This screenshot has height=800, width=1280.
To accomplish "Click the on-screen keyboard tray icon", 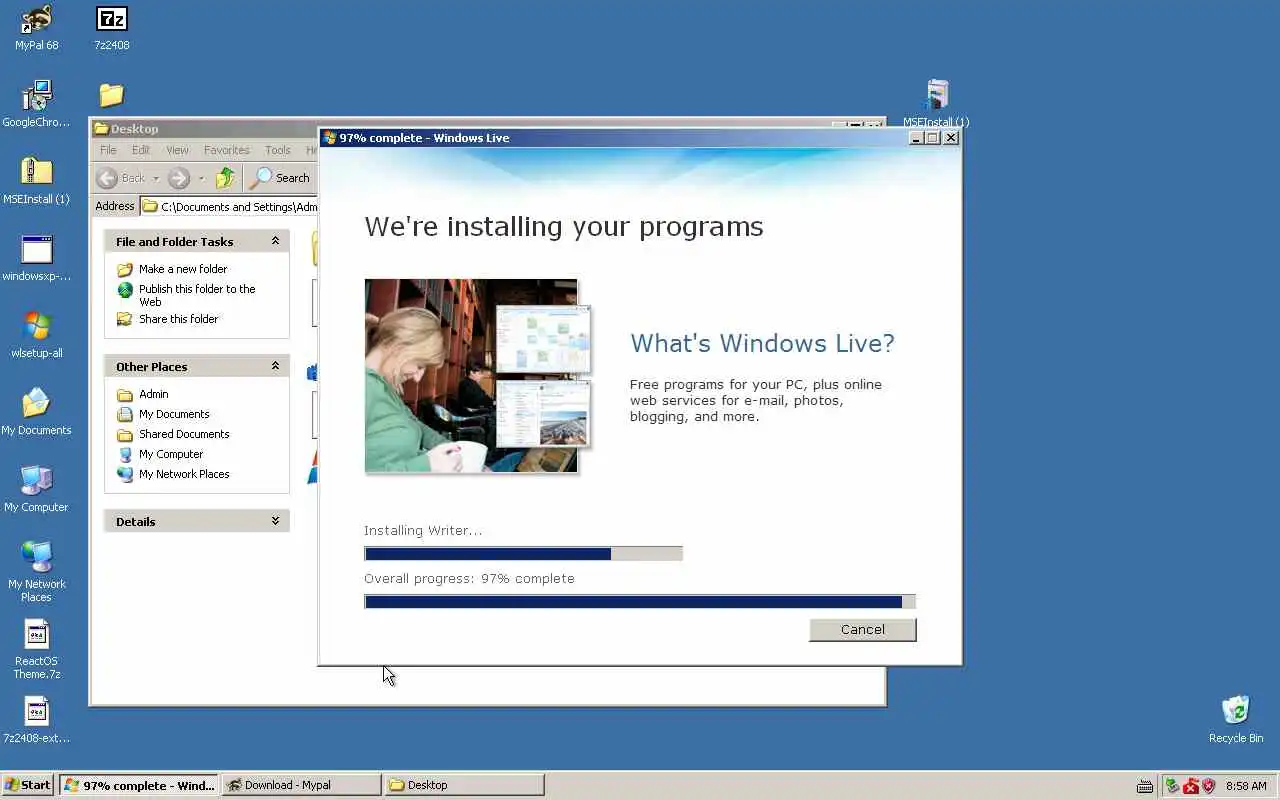I will point(1146,786).
